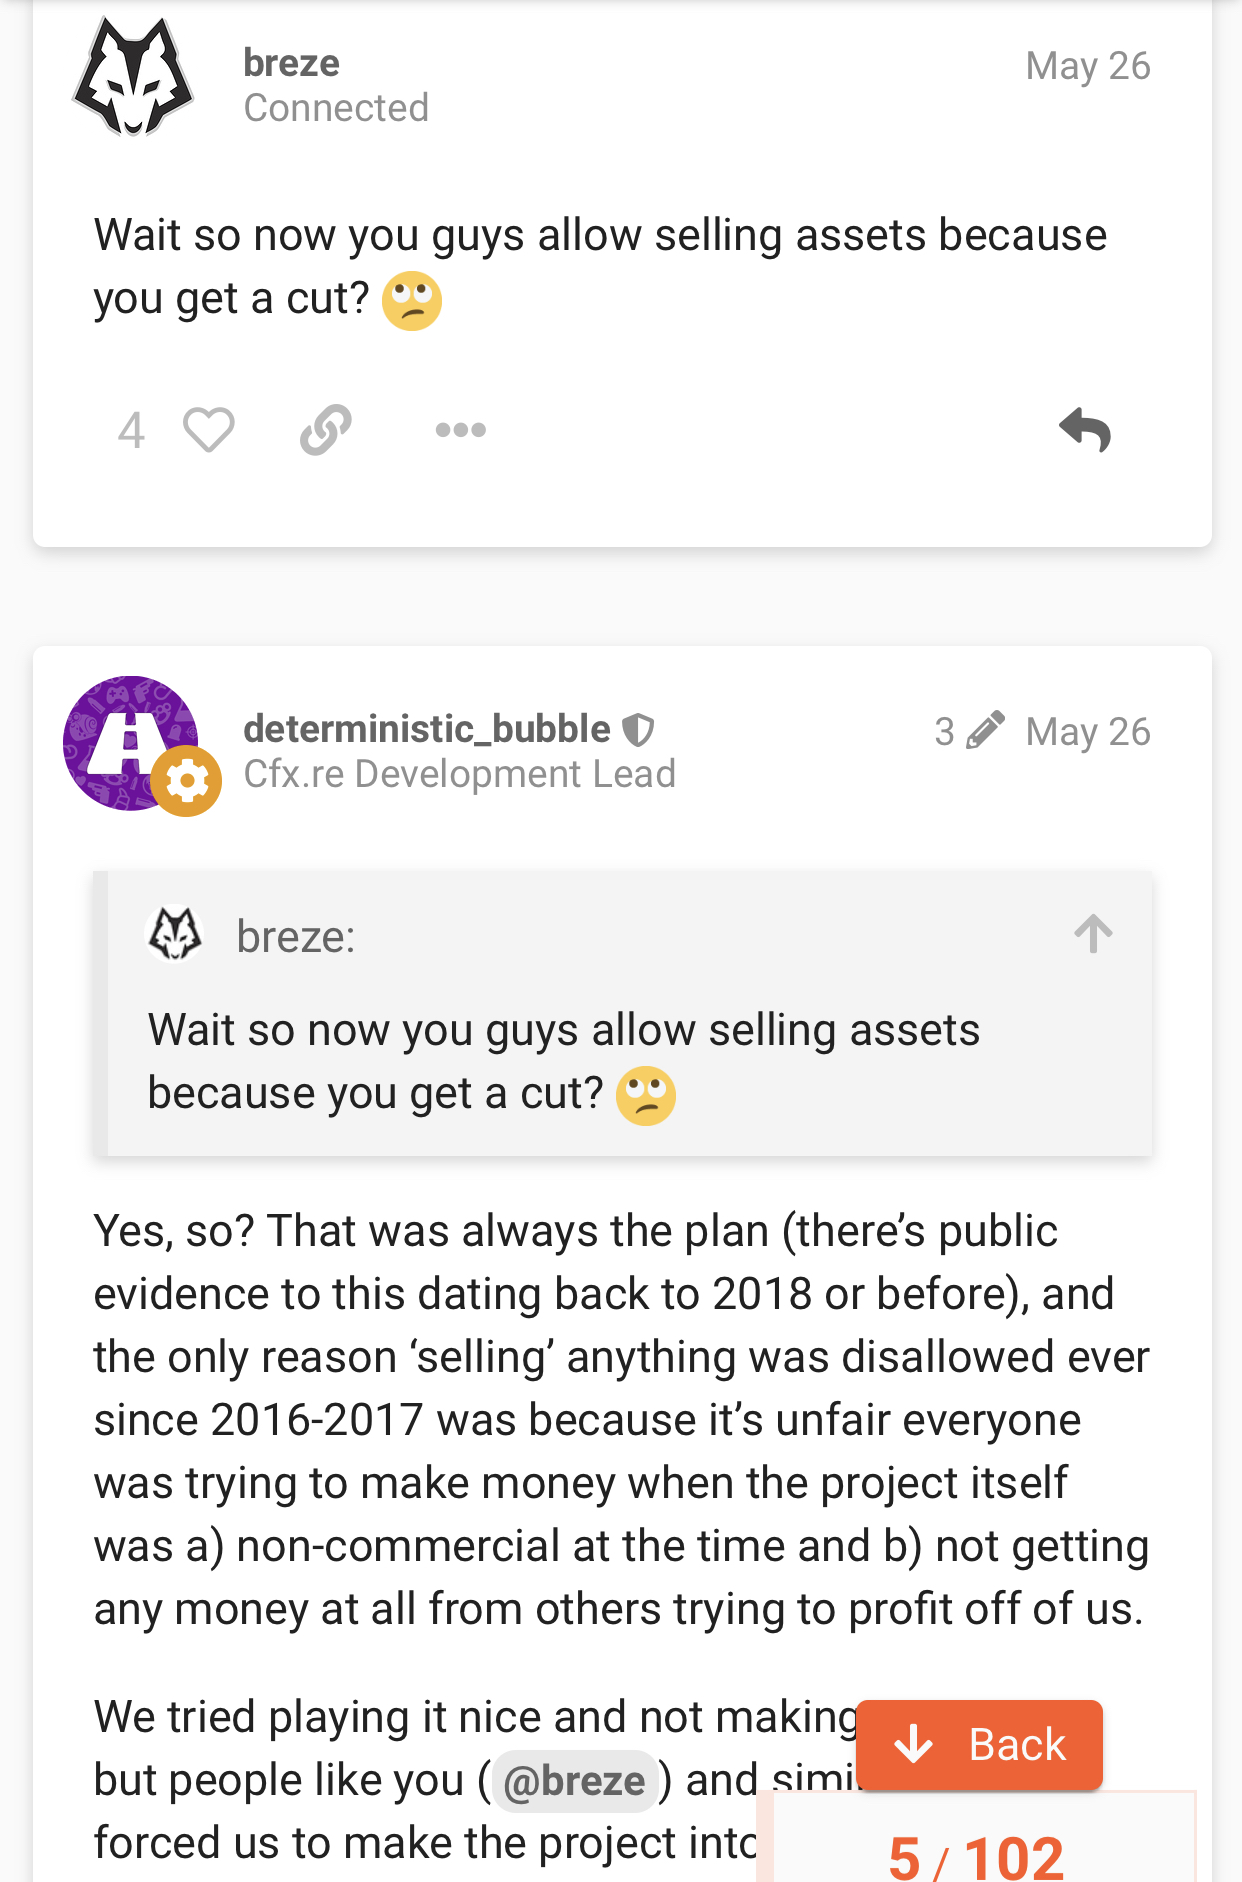Open deterministic_bubble username link
The image size is (1242, 1882).
coord(427,729)
